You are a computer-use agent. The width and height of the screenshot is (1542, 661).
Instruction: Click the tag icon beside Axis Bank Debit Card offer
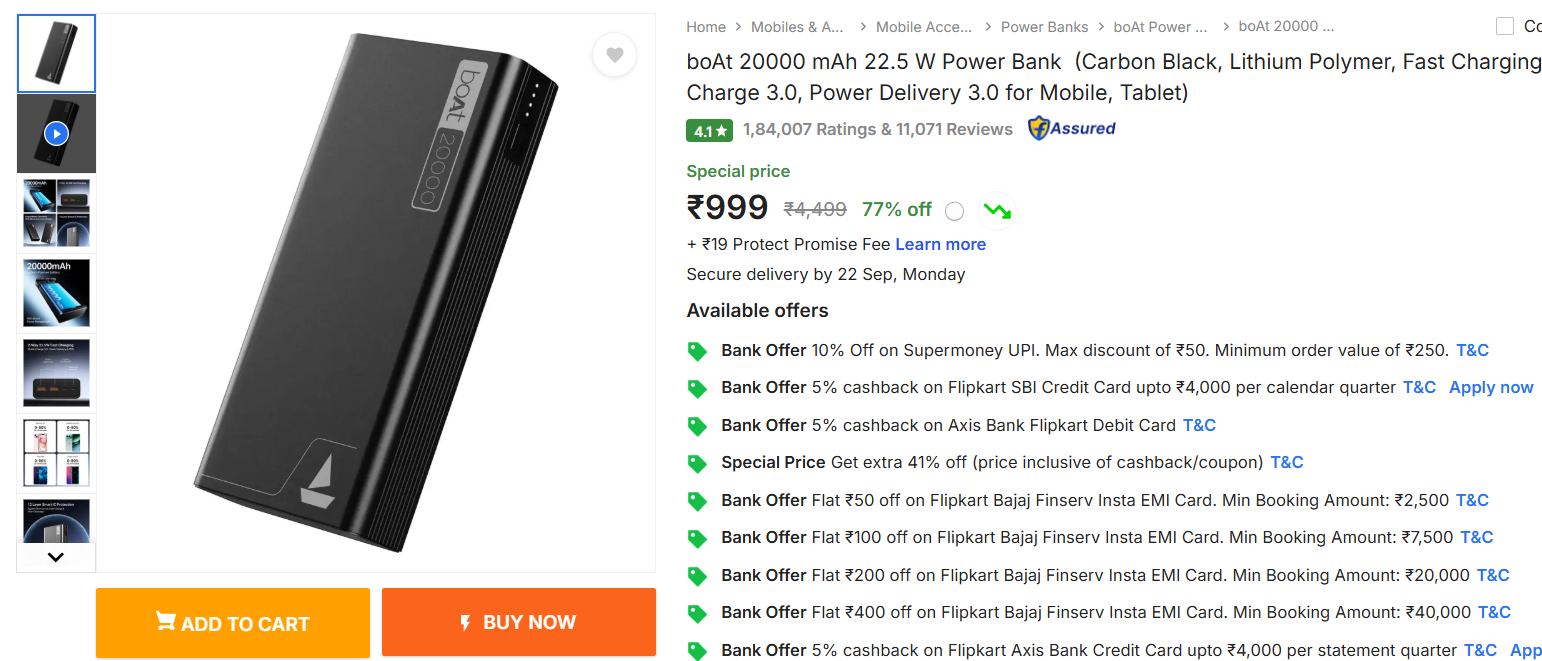point(697,426)
